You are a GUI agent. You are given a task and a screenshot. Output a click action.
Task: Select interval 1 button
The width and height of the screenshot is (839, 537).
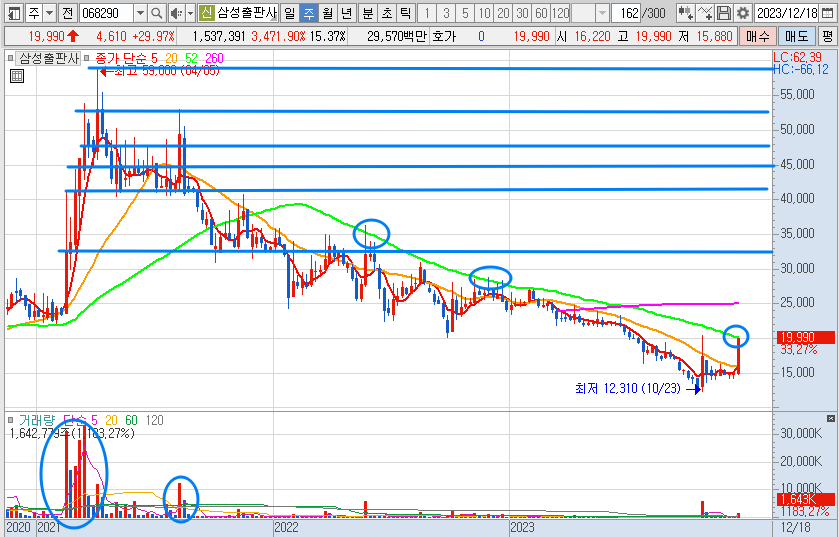(x=427, y=13)
